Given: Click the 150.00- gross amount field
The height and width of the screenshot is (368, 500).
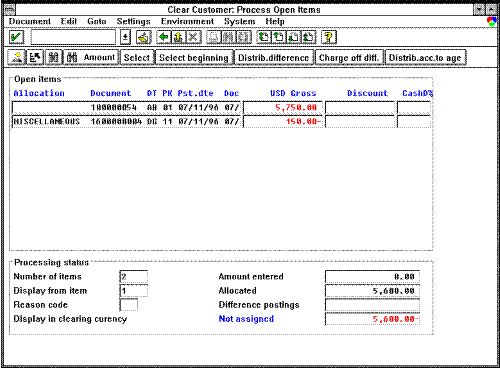Looking at the screenshot, I should [283, 122].
